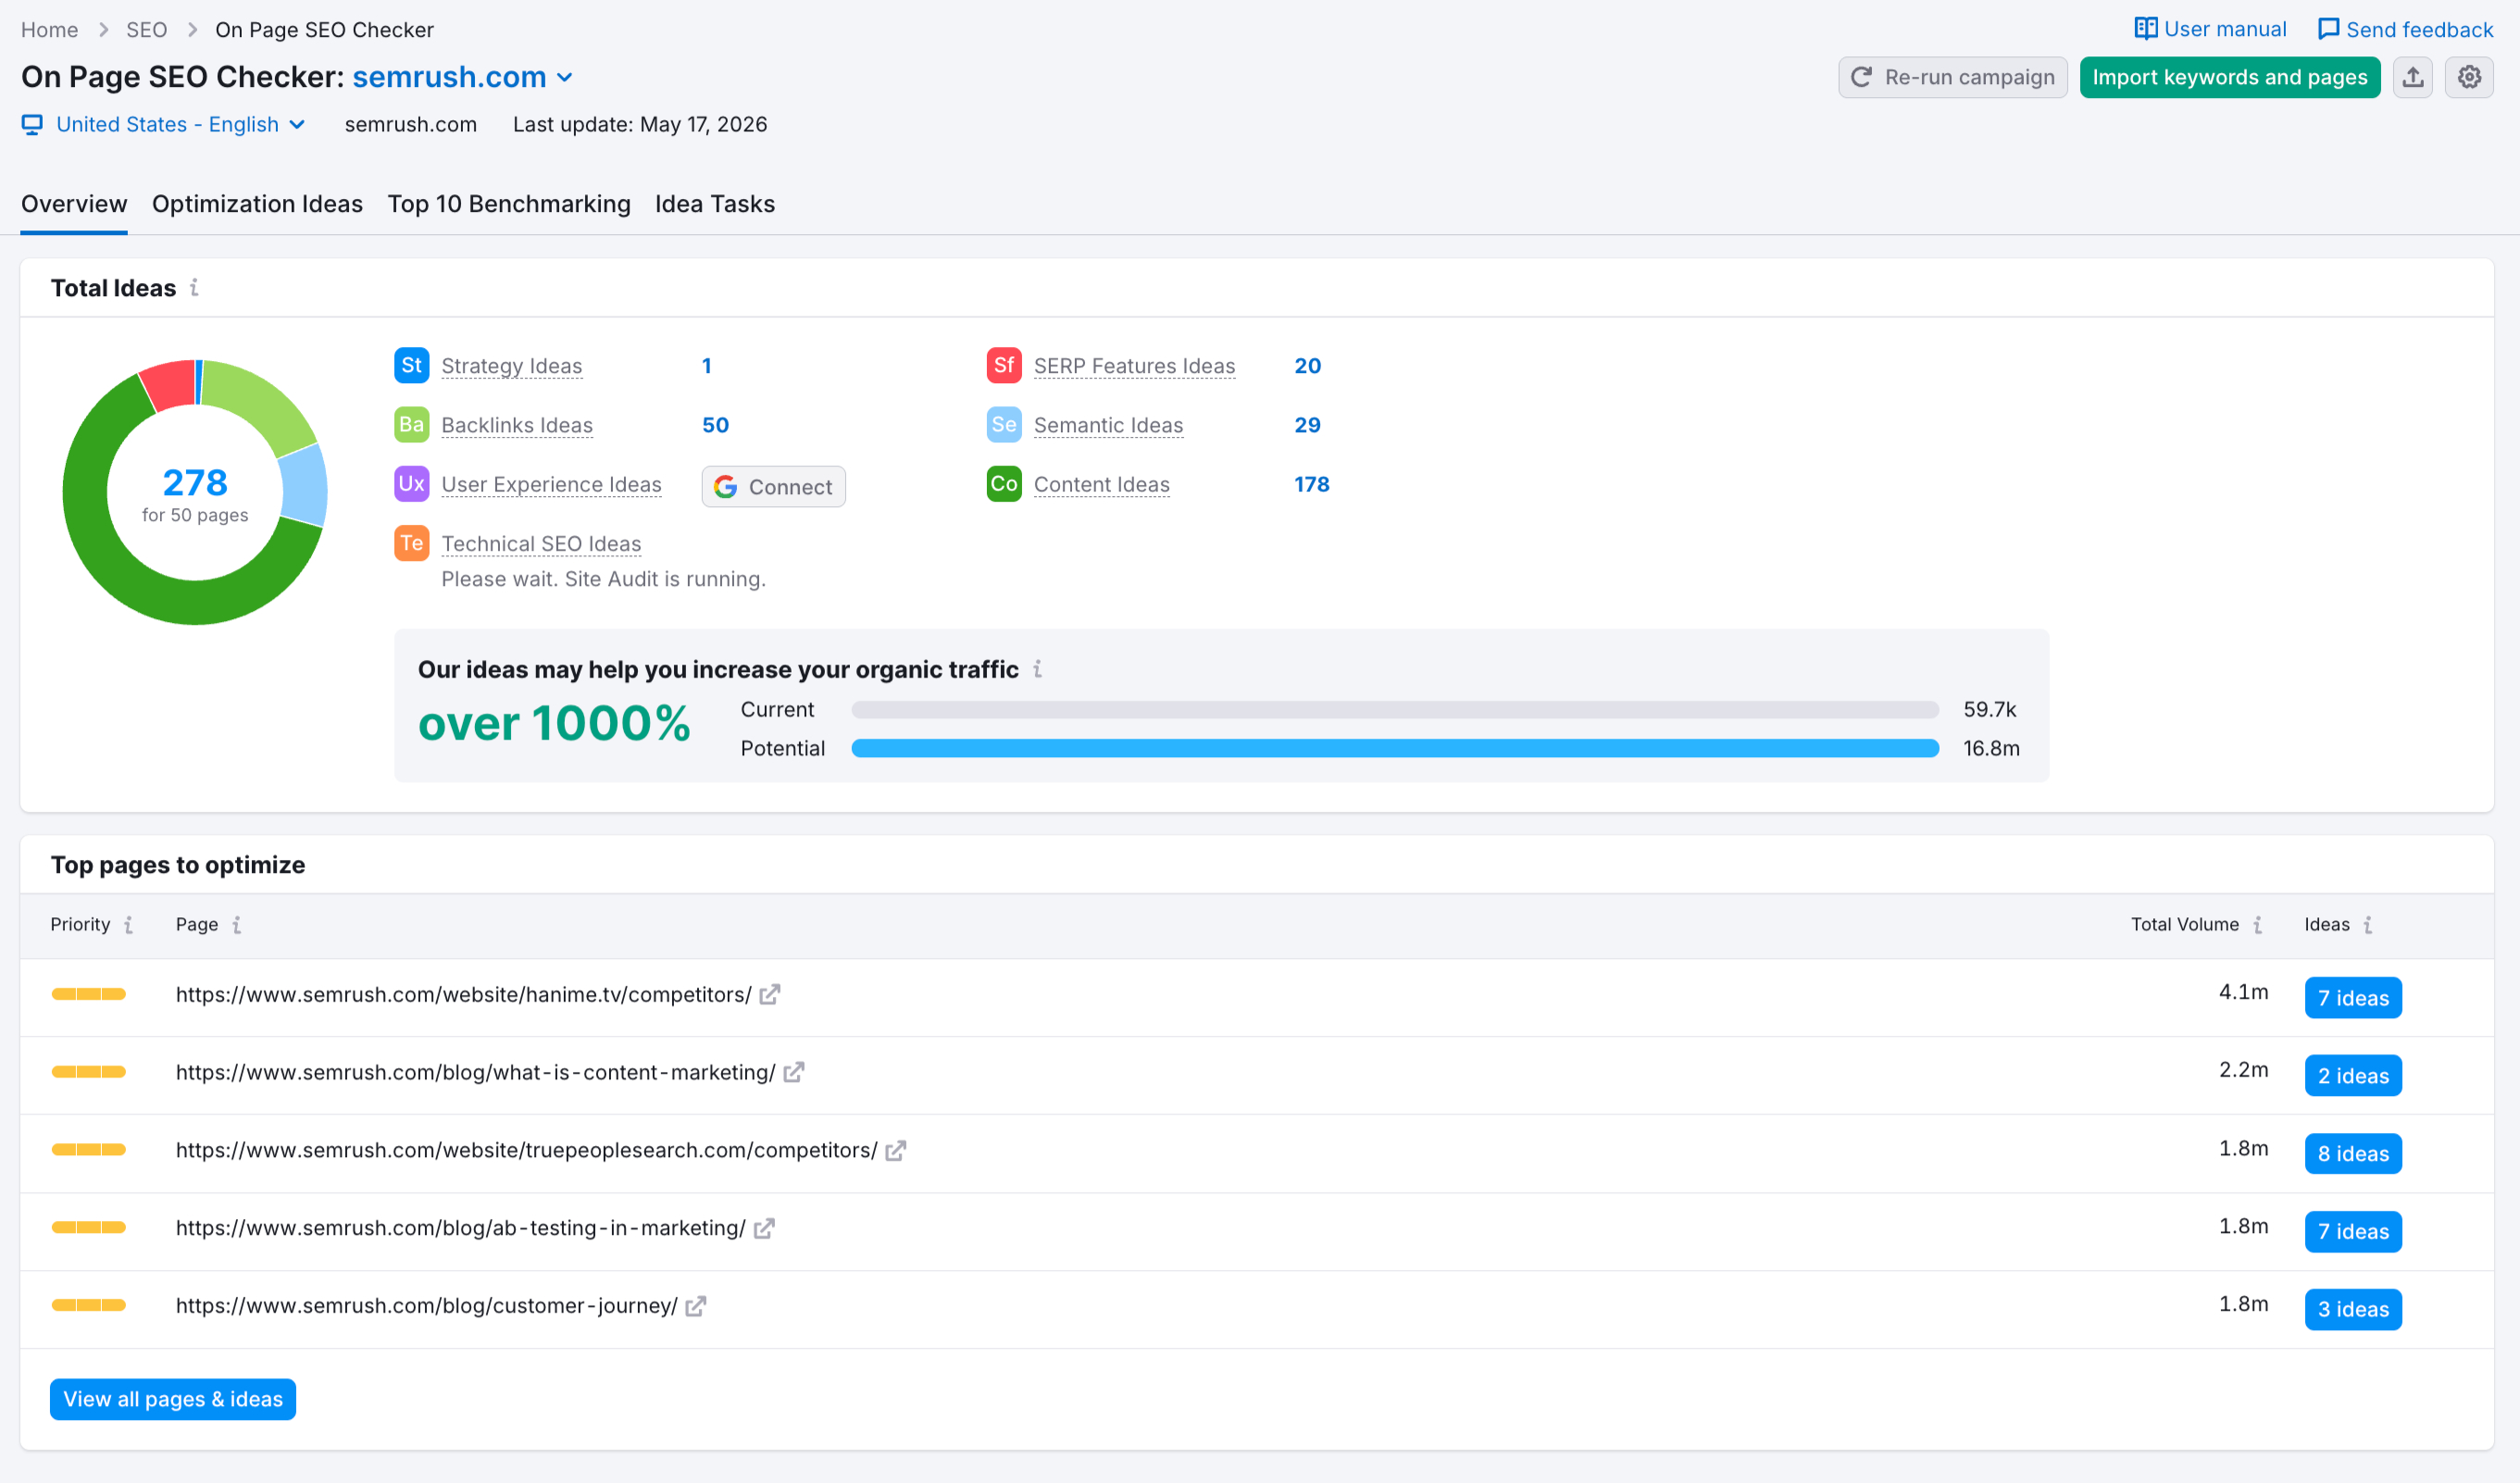
Task: Click the Sf SERP Features badge icon
Action: click(1004, 365)
